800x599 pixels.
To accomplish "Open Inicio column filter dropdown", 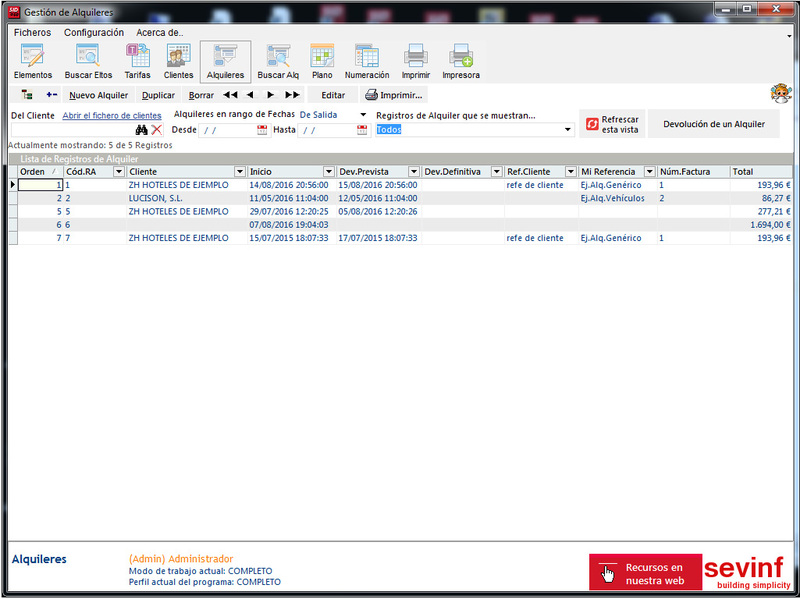I will click(329, 172).
